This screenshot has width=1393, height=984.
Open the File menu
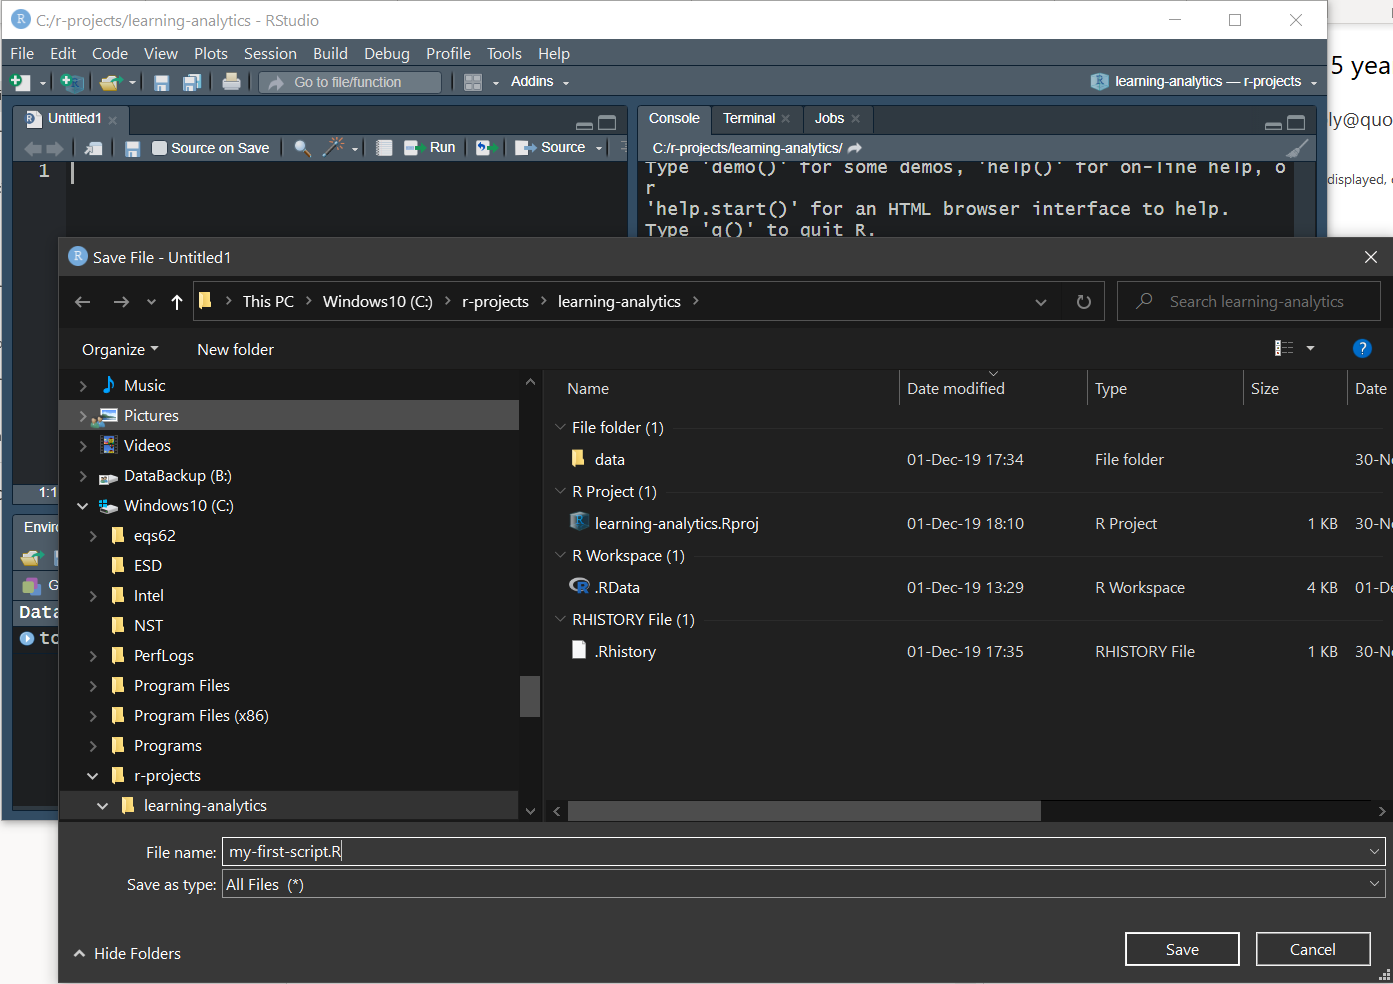pyautogui.click(x=22, y=53)
